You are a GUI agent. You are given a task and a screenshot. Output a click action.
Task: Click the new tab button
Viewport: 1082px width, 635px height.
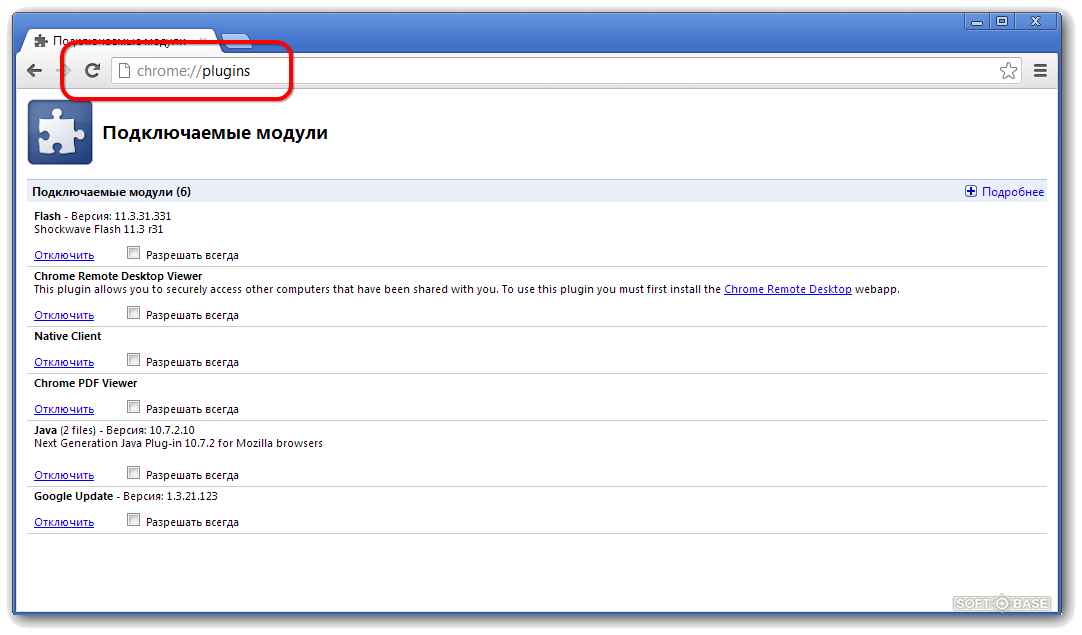pyautogui.click(x=236, y=41)
